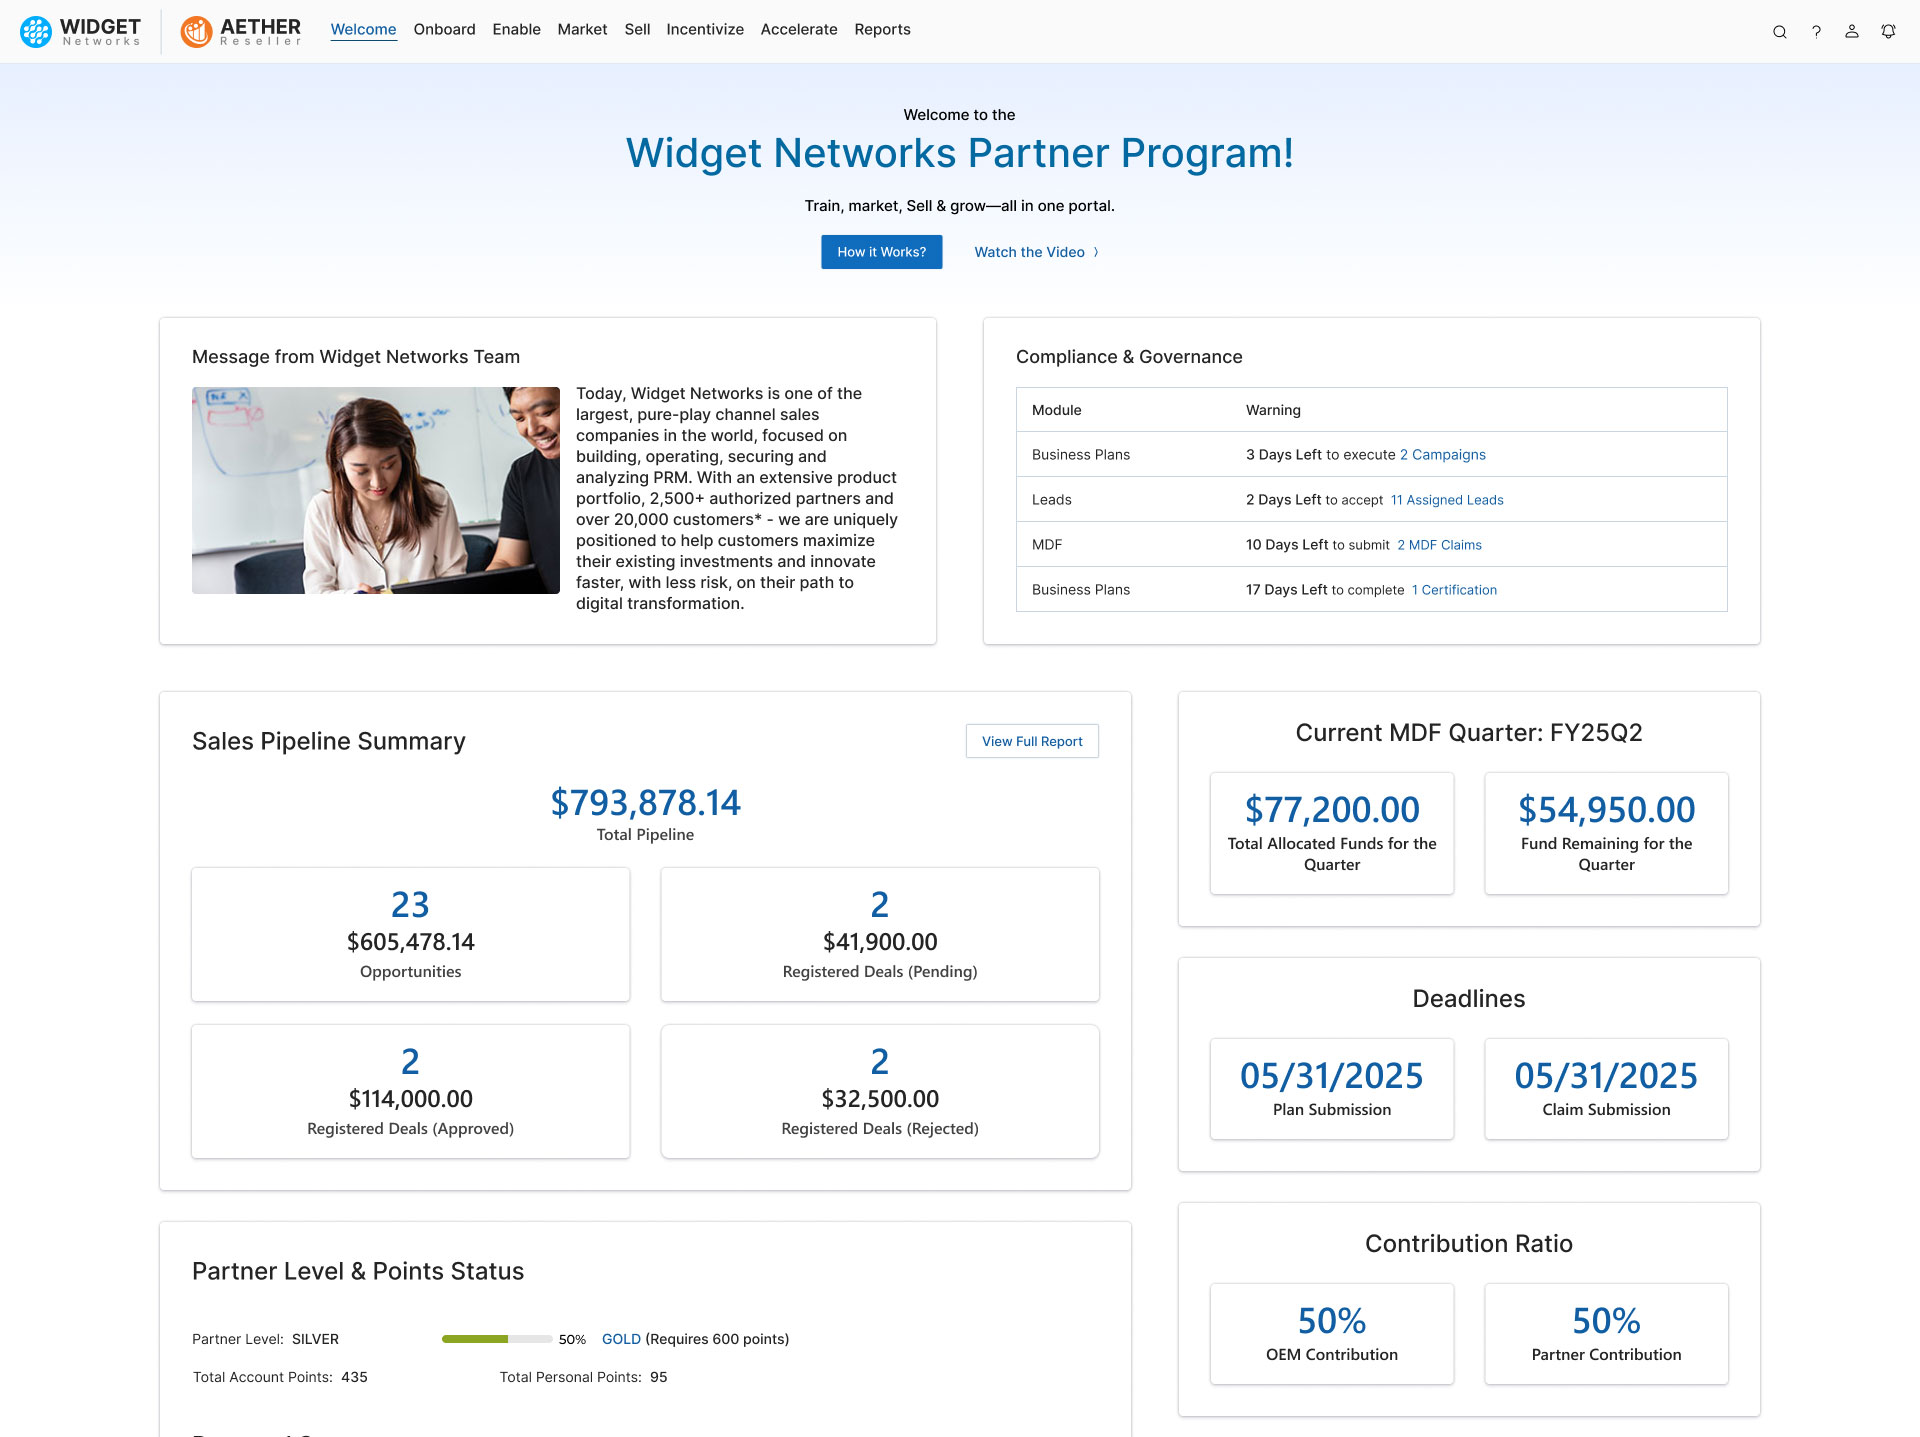Open the 2 MDF Claims link

click(x=1439, y=545)
